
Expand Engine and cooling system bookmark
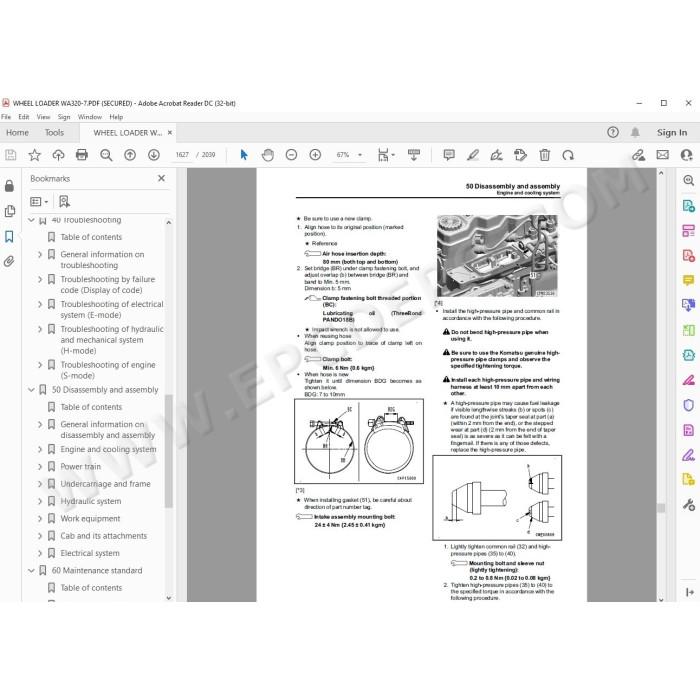tap(40, 449)
